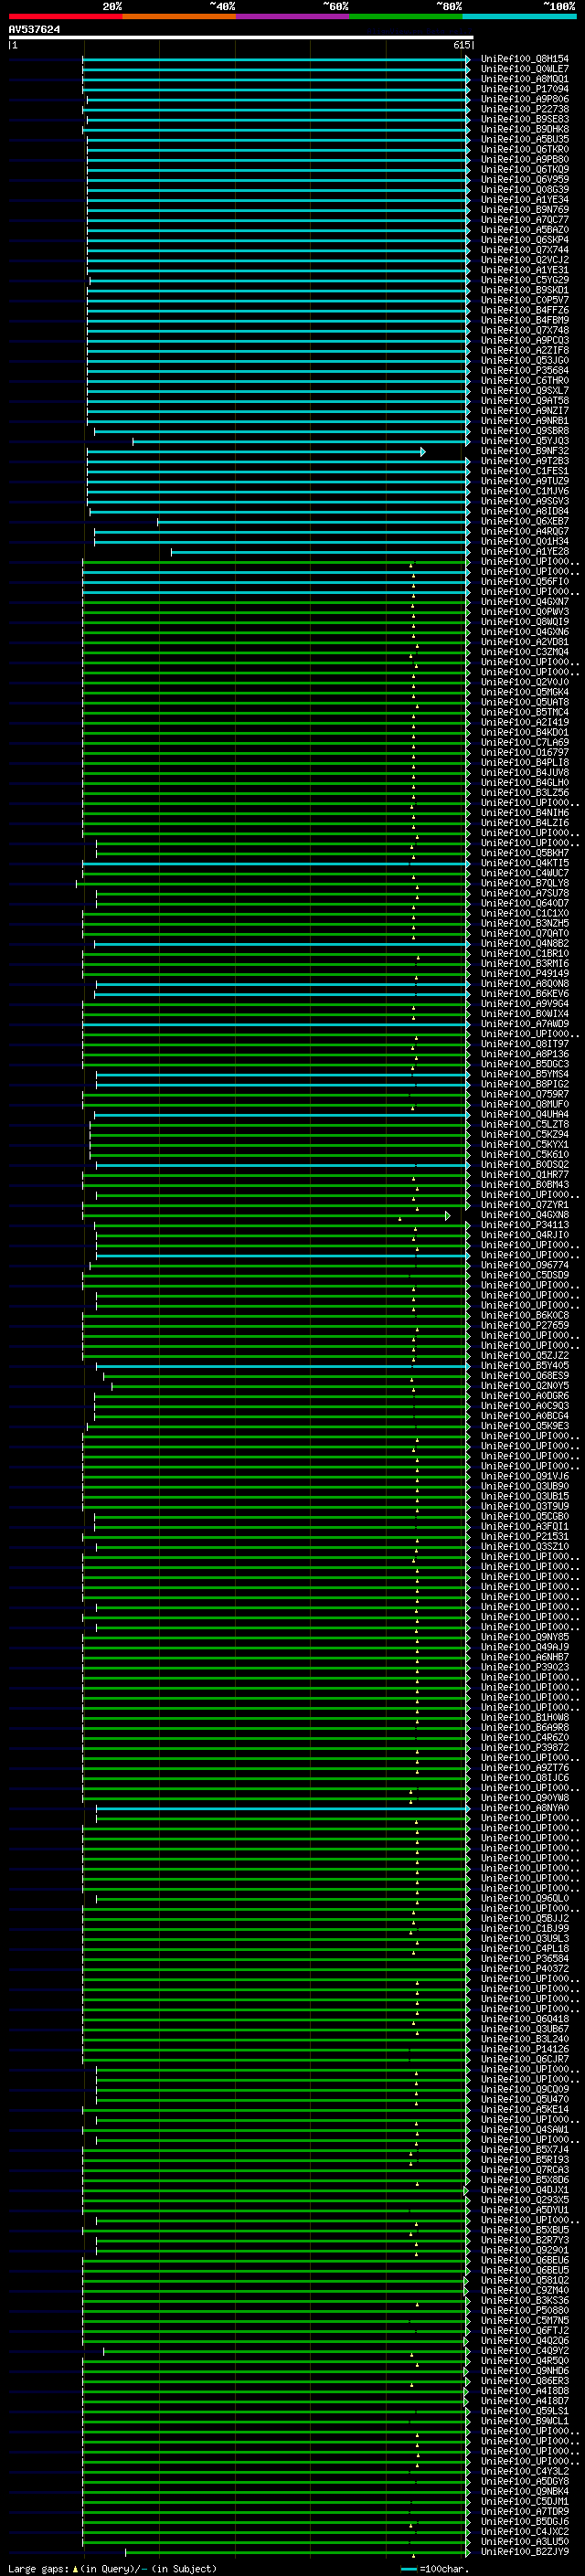
Task: Select label UniRef100_P35684
Action: [525, 370]
